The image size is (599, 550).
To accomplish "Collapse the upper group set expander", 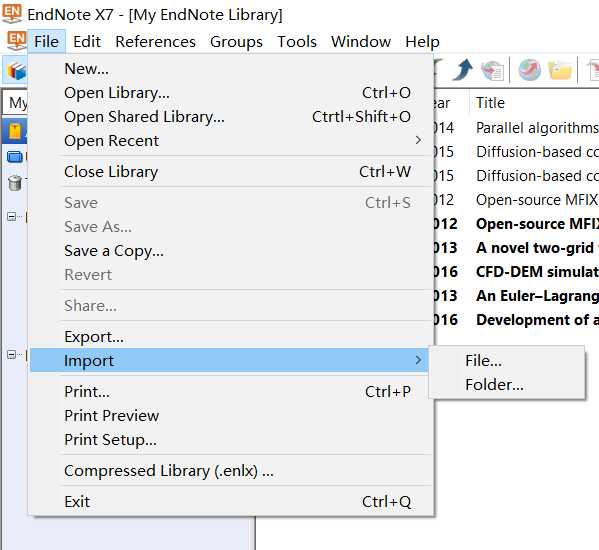I will coord(11,217).
